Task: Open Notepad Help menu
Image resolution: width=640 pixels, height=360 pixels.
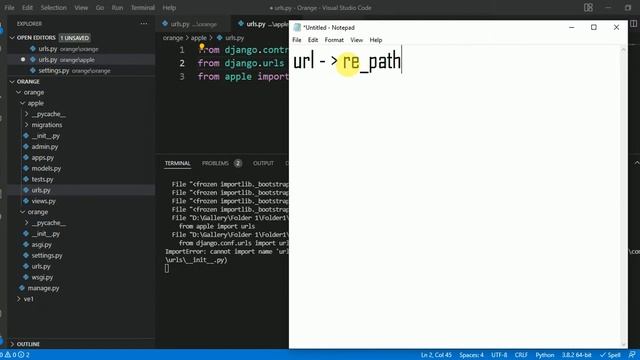Action: (376, 40)
